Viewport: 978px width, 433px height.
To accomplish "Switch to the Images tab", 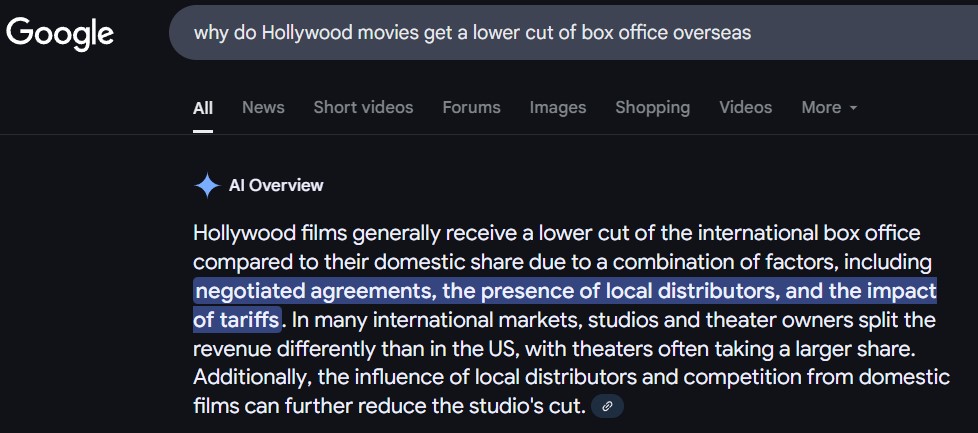I will (x=558, y=107).
